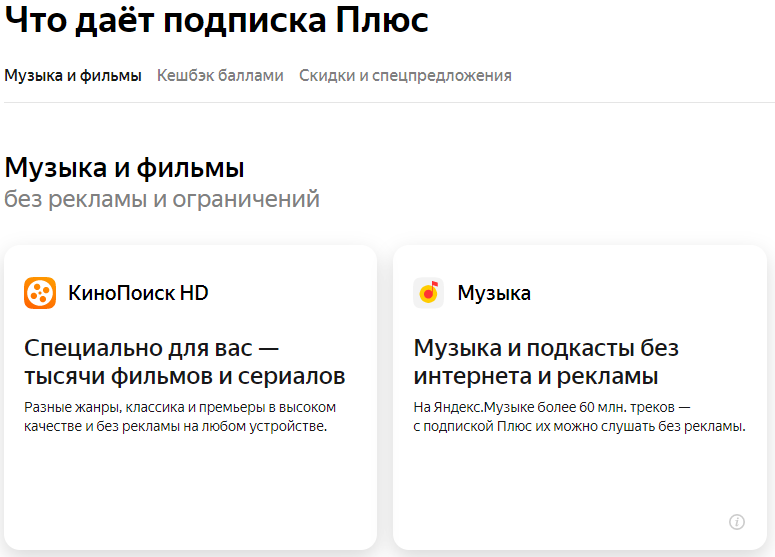This screenshot has width=775, height=557.
Task: Click the KinoPoisk HD orange film reel icon
Action: (40, 293)
